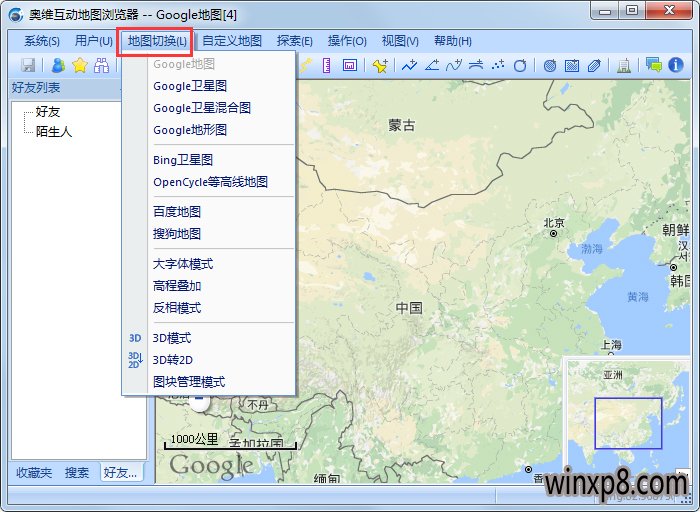Switch to the 搜索 tab
This screenshot has width=700, height=512.
pos(77,472)
